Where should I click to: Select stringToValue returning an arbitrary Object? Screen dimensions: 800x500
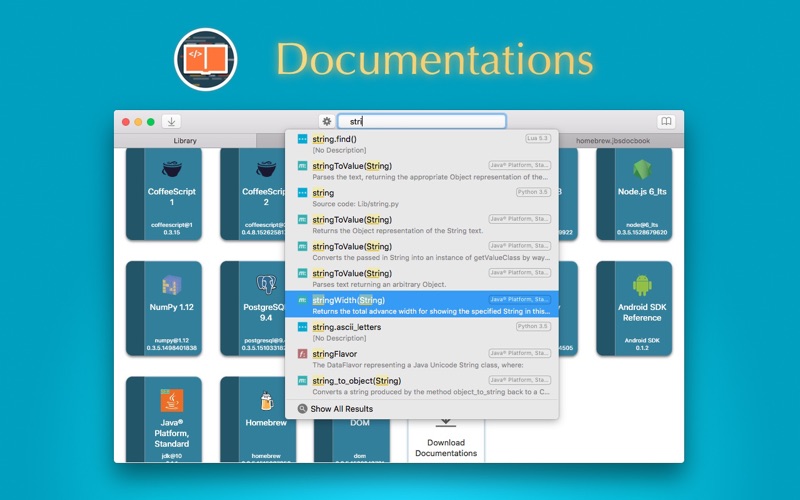click(x=422, y=279)
